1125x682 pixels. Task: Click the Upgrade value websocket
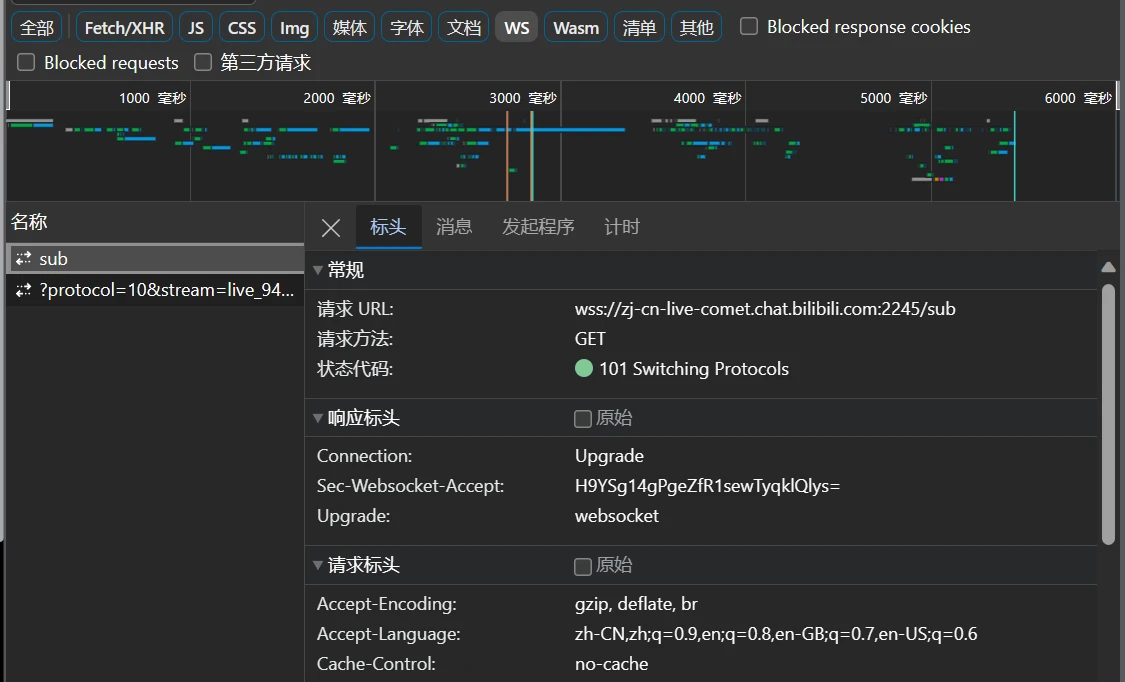click(617, 516)
